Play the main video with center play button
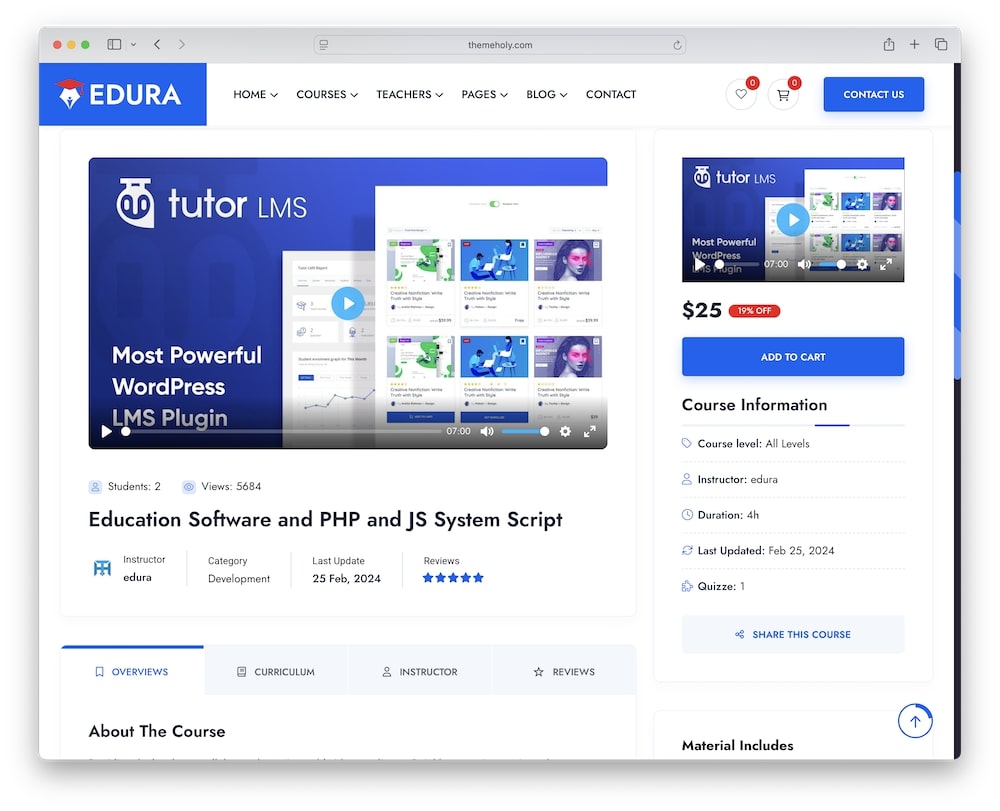Image resolution: width=1000 pixels, height=811 pixels. tap(348, 303)
